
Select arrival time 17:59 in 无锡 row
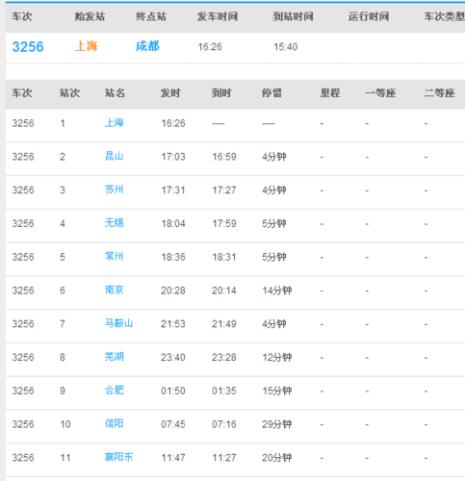click(224, 223)
